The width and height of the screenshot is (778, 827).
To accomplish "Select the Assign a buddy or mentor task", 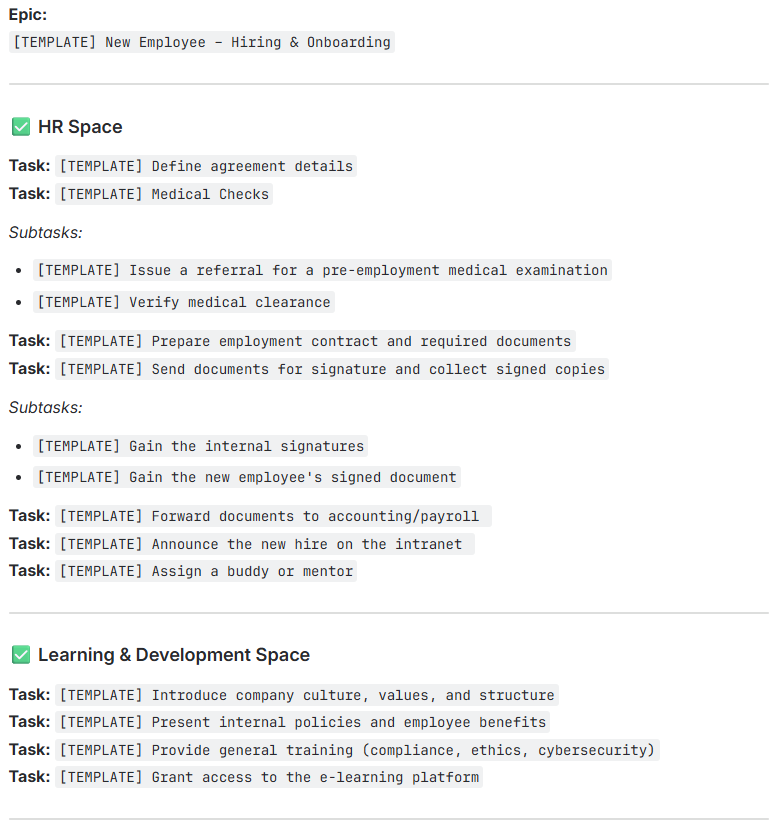I will coord(206,571).
